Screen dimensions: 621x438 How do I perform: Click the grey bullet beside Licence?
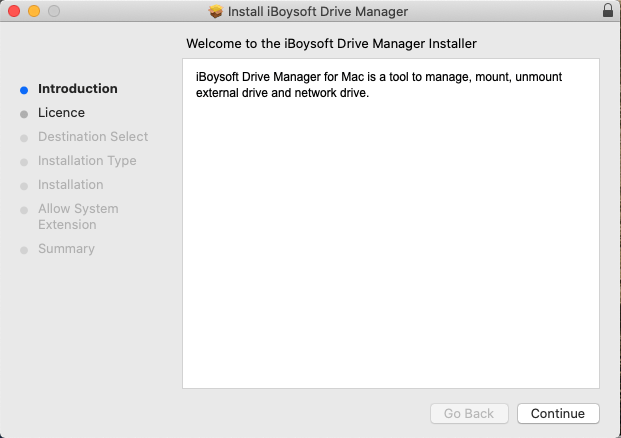24,114
